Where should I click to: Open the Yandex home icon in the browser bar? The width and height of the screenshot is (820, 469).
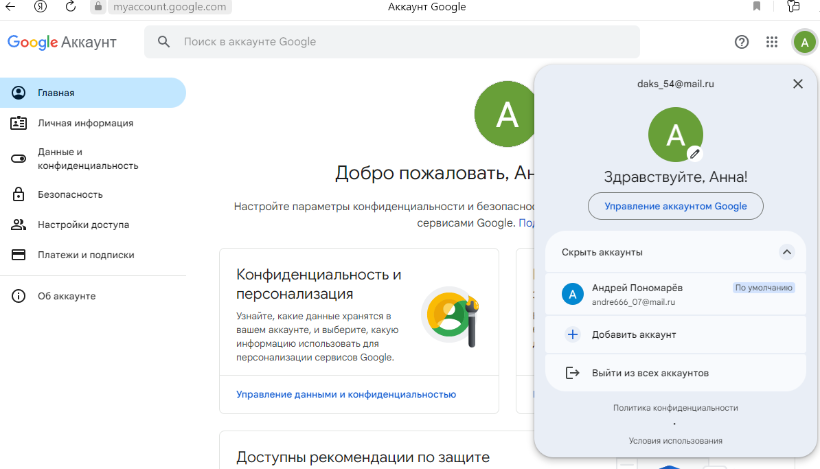40,6
